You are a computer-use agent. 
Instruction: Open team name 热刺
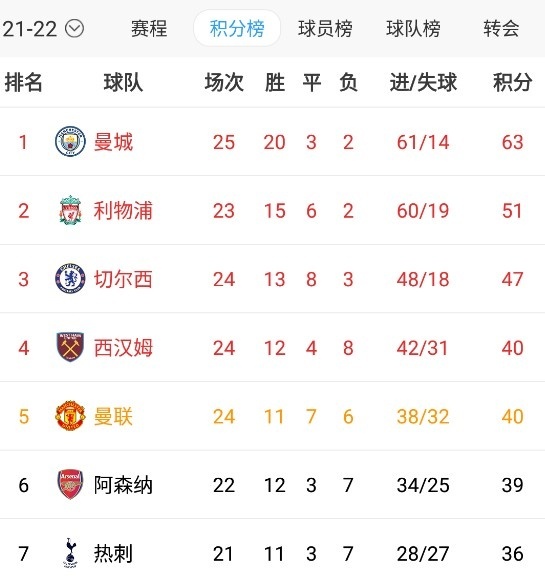113,554
